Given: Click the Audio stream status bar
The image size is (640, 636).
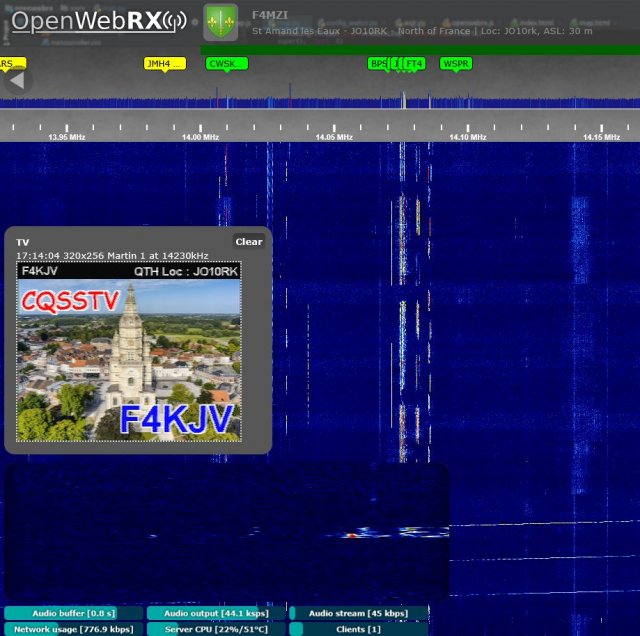Looking at the screenshot, I should (x=358, y=613).
